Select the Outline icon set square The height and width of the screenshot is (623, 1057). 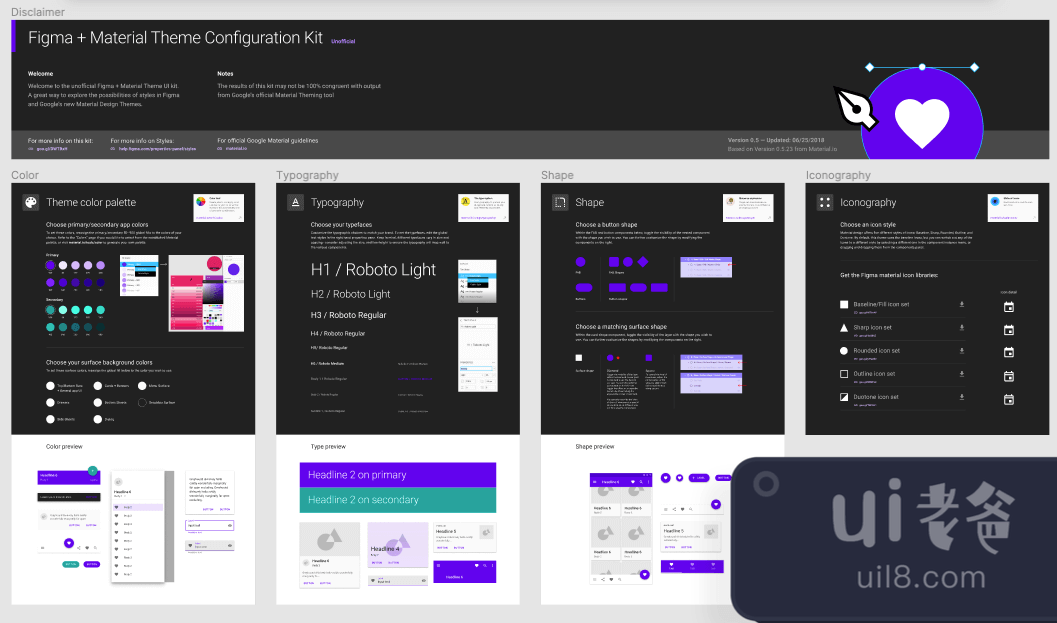tap(844, 374)
